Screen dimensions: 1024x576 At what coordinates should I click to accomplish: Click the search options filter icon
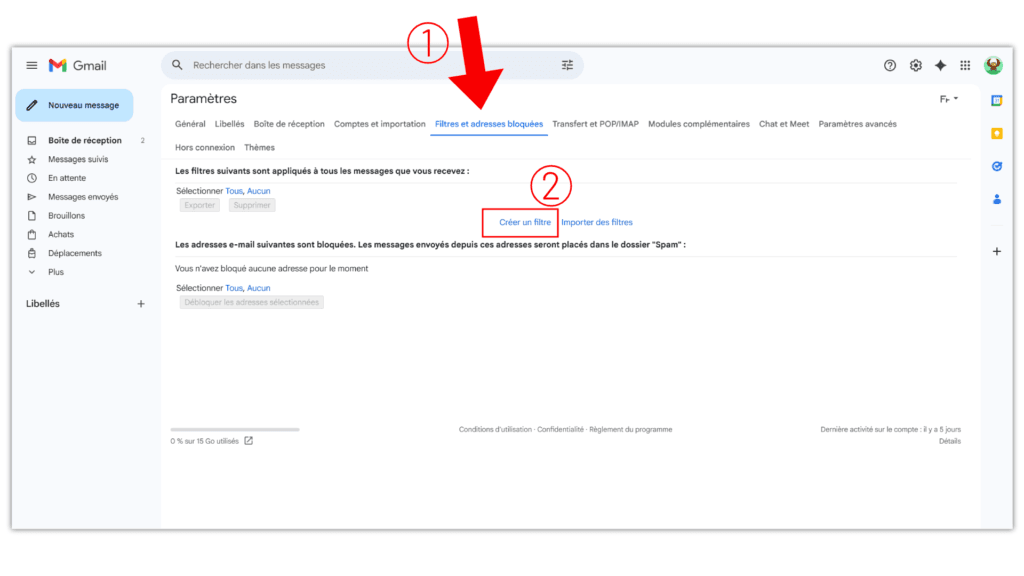[x=567, y=66]
